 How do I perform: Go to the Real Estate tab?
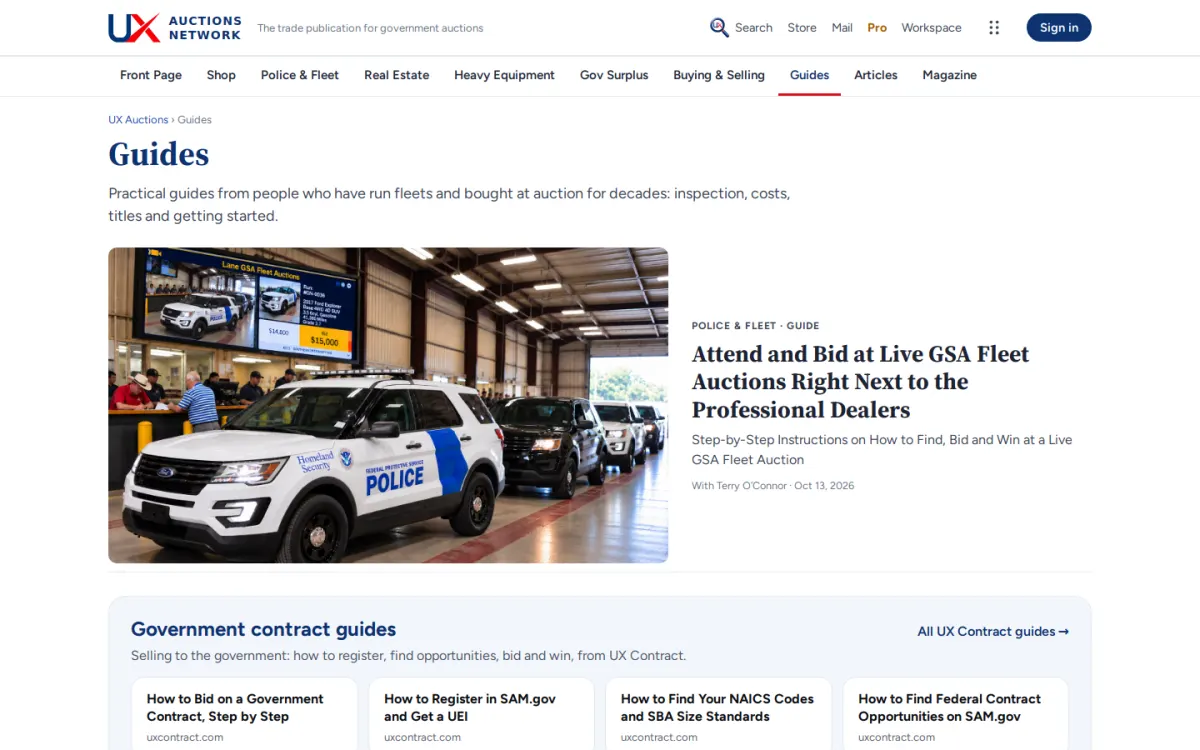397,75
